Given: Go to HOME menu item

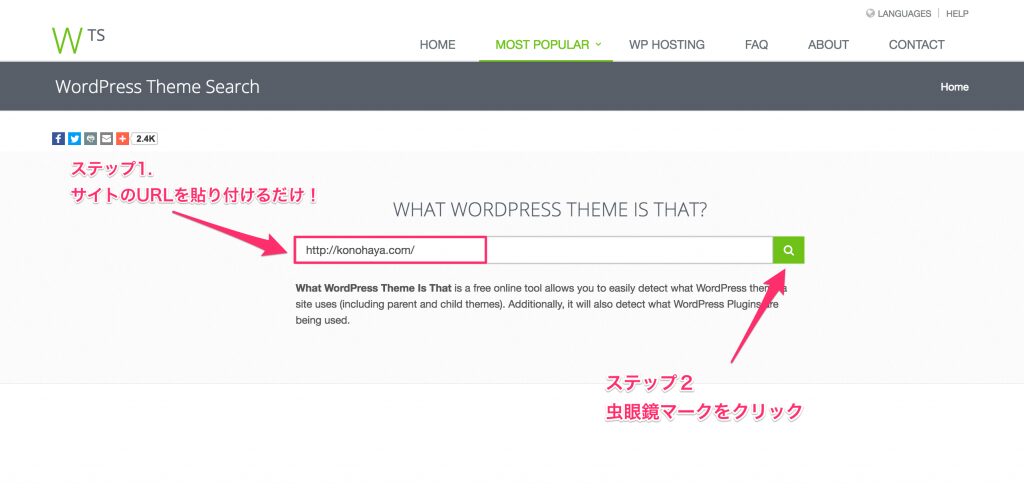Looking at the screenshot, I should tap(438, 44).
